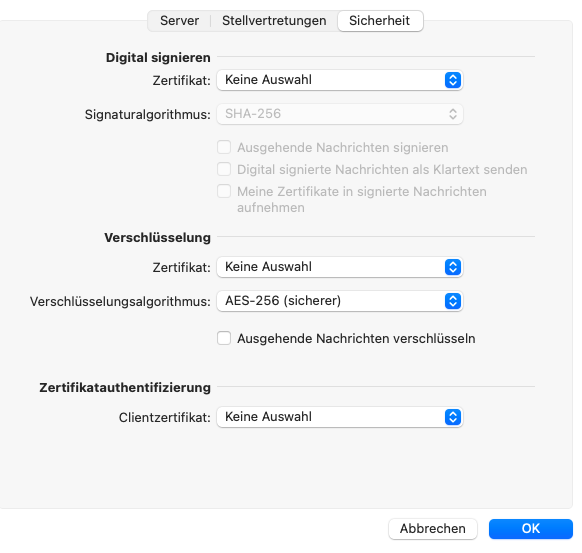Viewport: 582px width, 553px height.
Task: Check Meine Zertifikate in signierte Nachrichten aufnehmen
Action: pyautogui.click(x=224, y=192)
